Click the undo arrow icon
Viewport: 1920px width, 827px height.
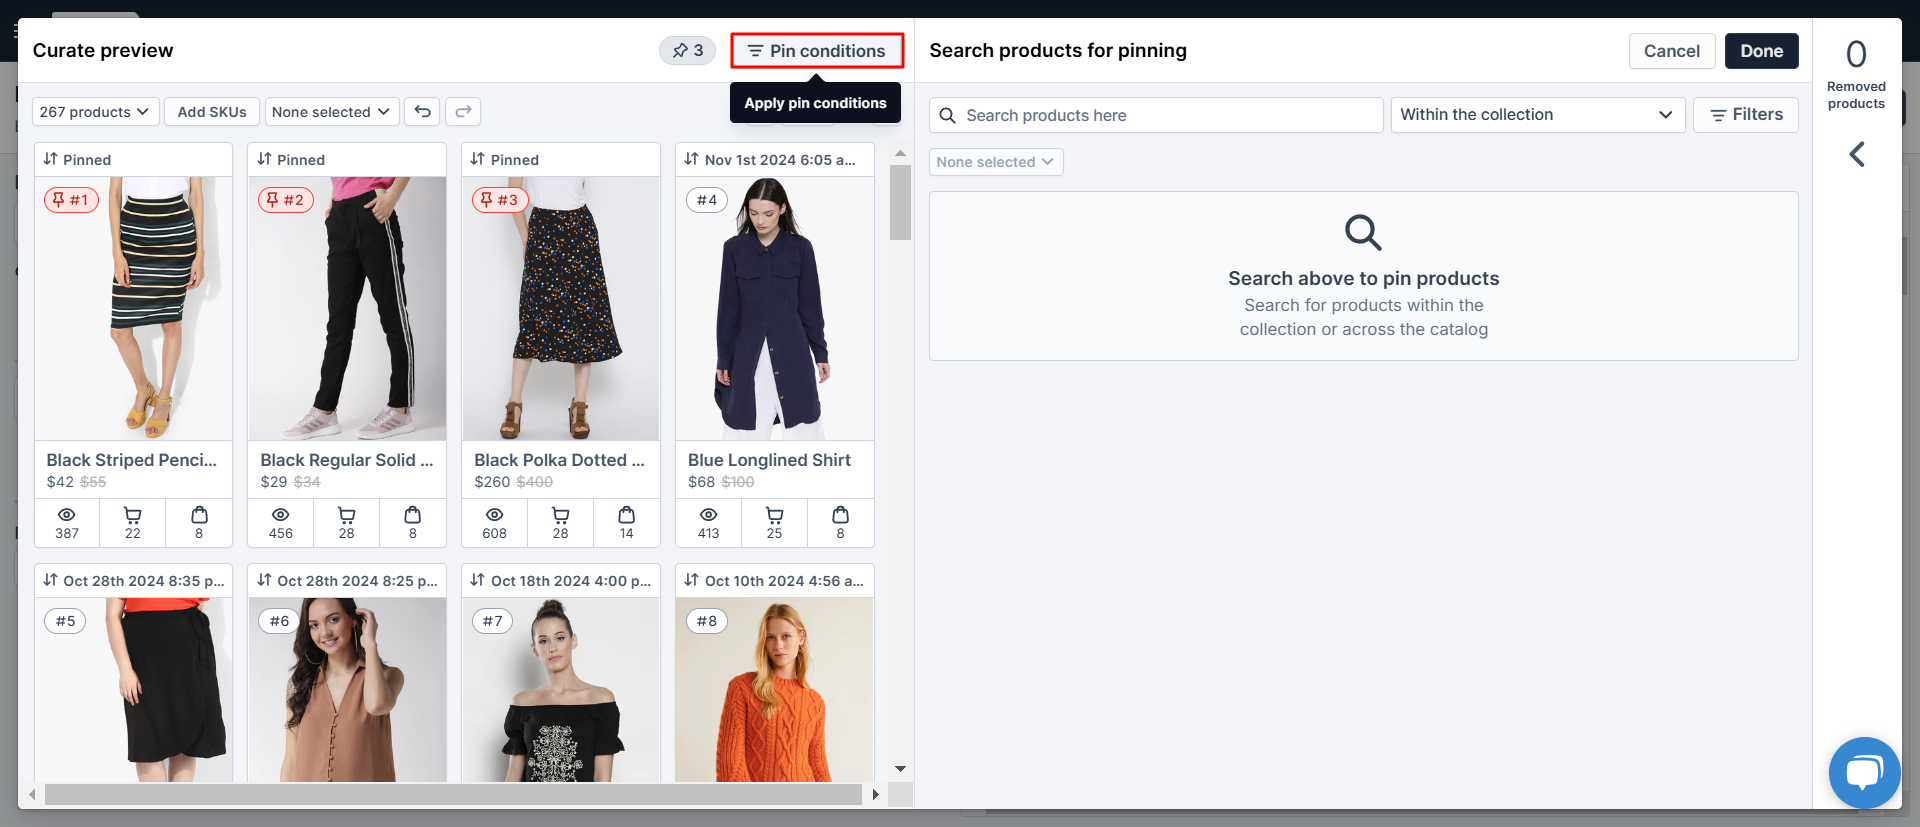coord(423,112)
